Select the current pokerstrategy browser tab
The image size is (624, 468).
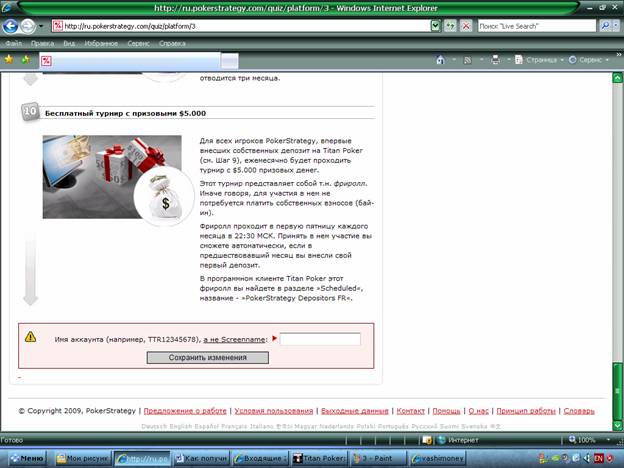point(130,61)
